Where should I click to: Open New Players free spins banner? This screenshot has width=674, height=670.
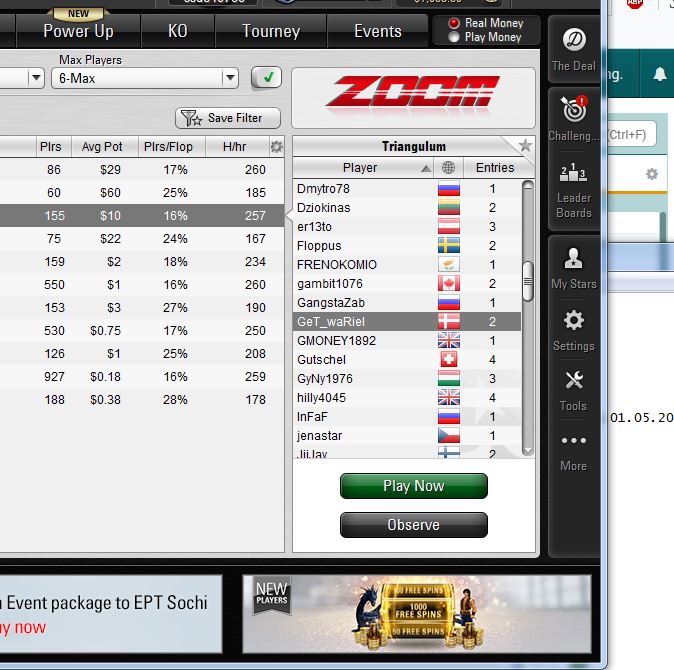coord(417,614)
